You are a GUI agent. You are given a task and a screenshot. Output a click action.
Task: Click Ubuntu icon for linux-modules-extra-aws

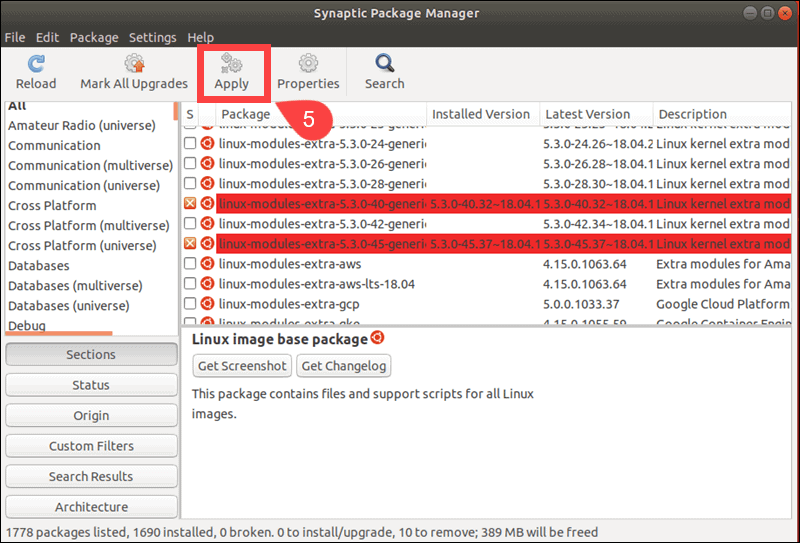coord(207,264)
